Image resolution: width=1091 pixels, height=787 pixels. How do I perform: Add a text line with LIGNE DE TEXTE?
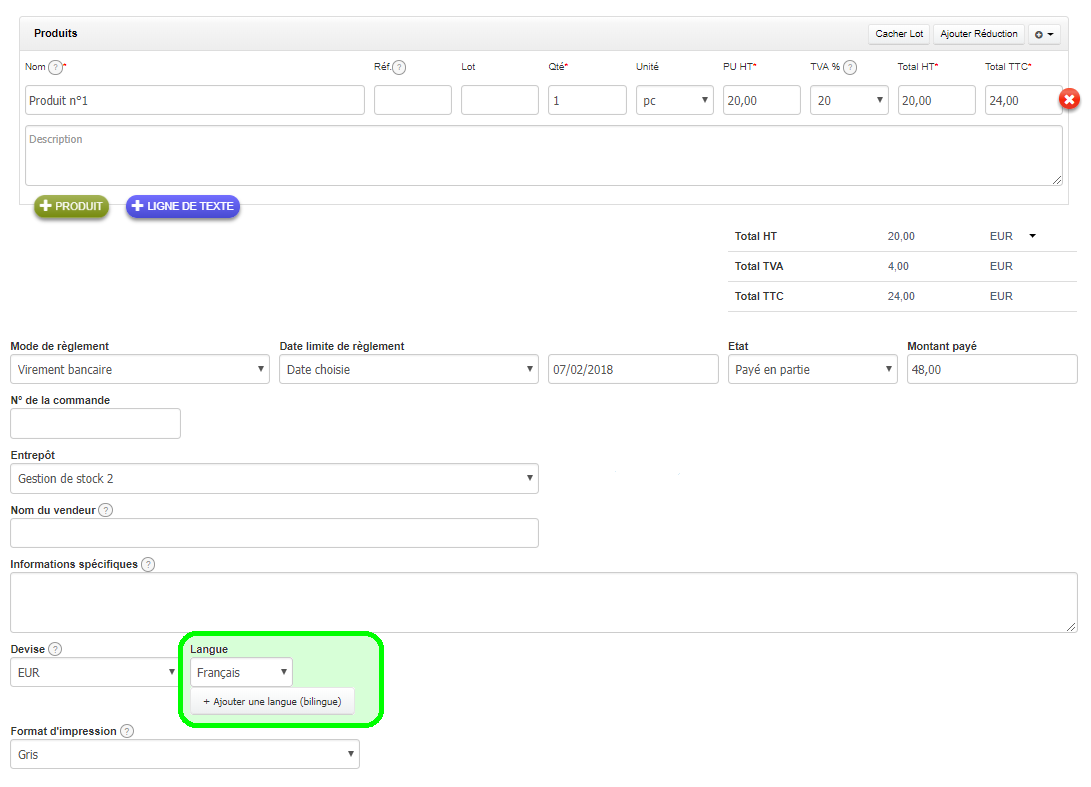(x=182, y=206)
